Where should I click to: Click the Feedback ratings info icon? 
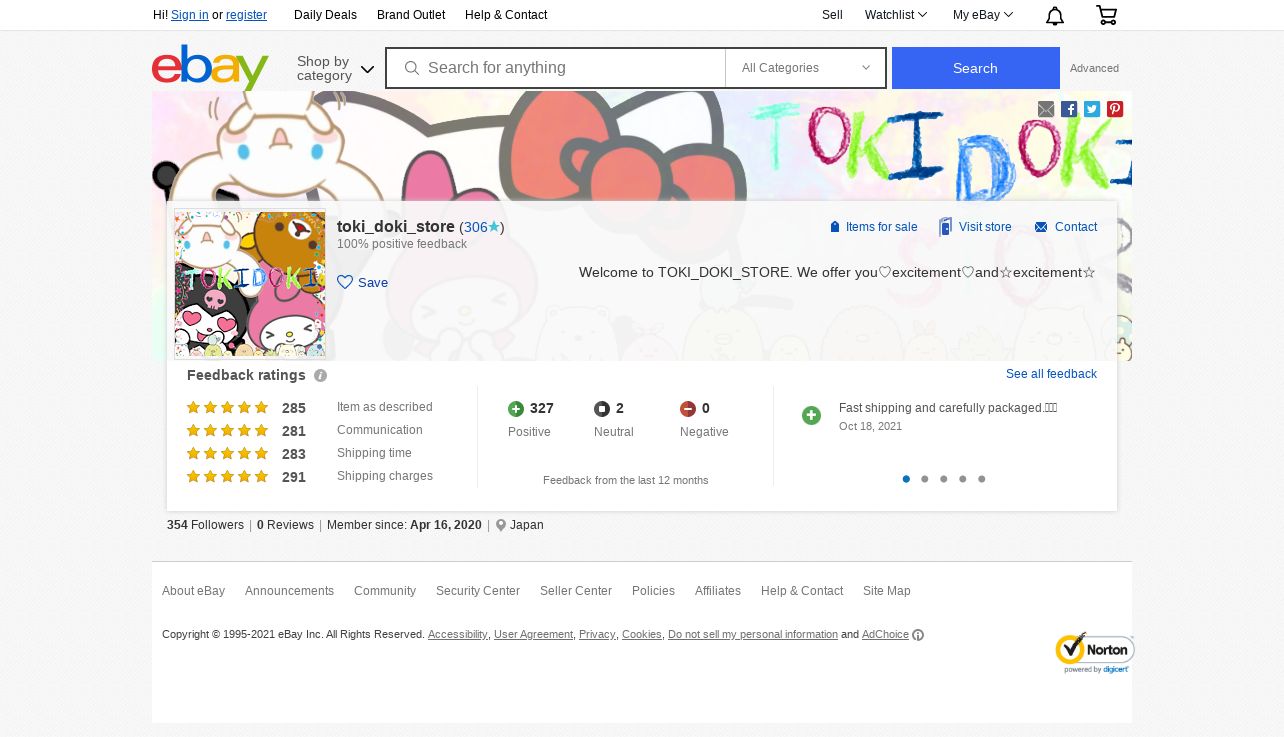pyautogui.click(x=320, y=376)
